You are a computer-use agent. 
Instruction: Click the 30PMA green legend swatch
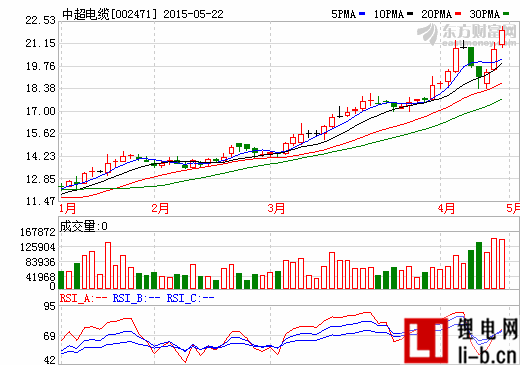[x=506, y=14]
